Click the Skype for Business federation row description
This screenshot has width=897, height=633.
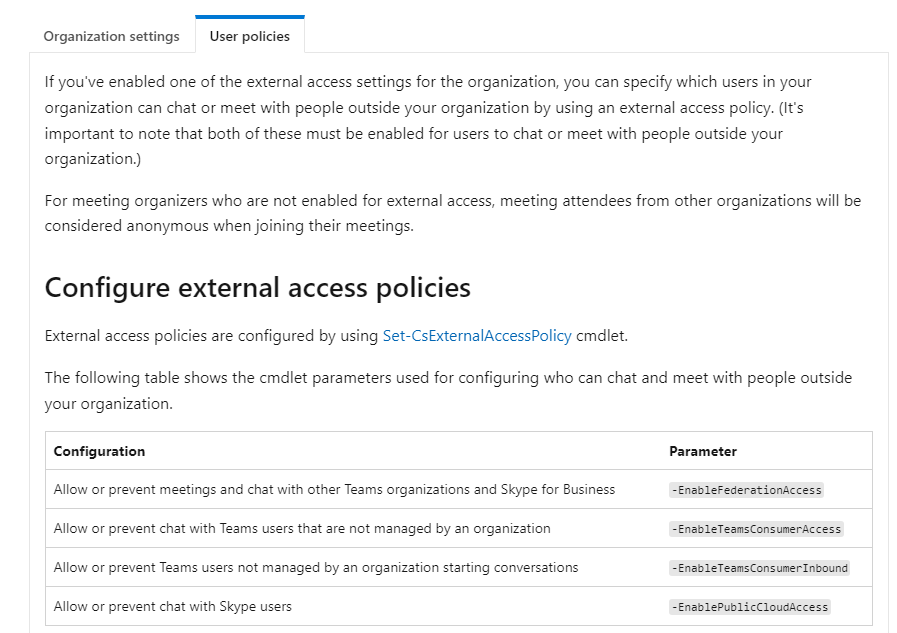tap(334, 490)
